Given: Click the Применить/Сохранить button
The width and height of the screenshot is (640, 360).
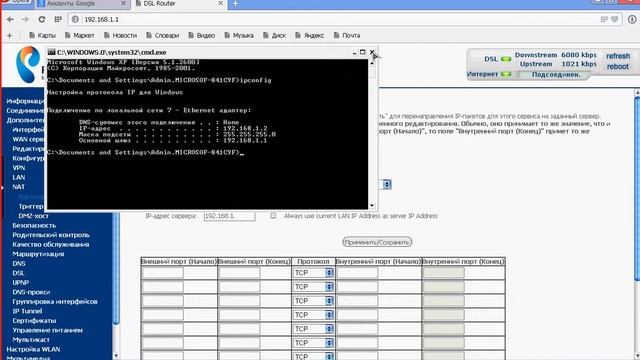Looking at the screenshot, I should pos(377,242).
